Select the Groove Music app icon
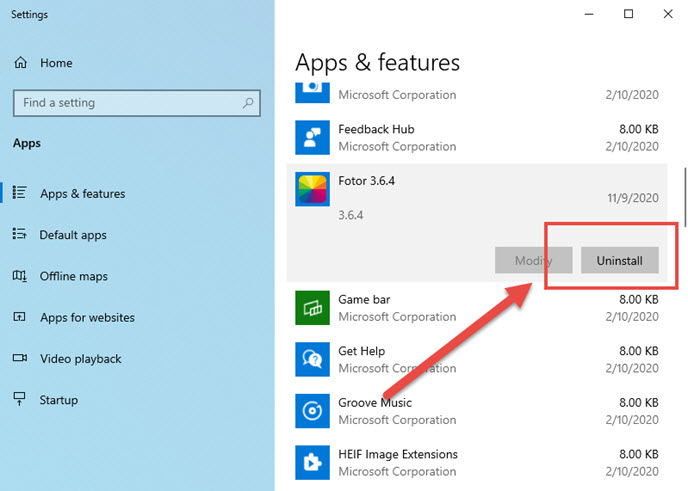The width and height of the screenshot is (688, 491). coord(312,411)
